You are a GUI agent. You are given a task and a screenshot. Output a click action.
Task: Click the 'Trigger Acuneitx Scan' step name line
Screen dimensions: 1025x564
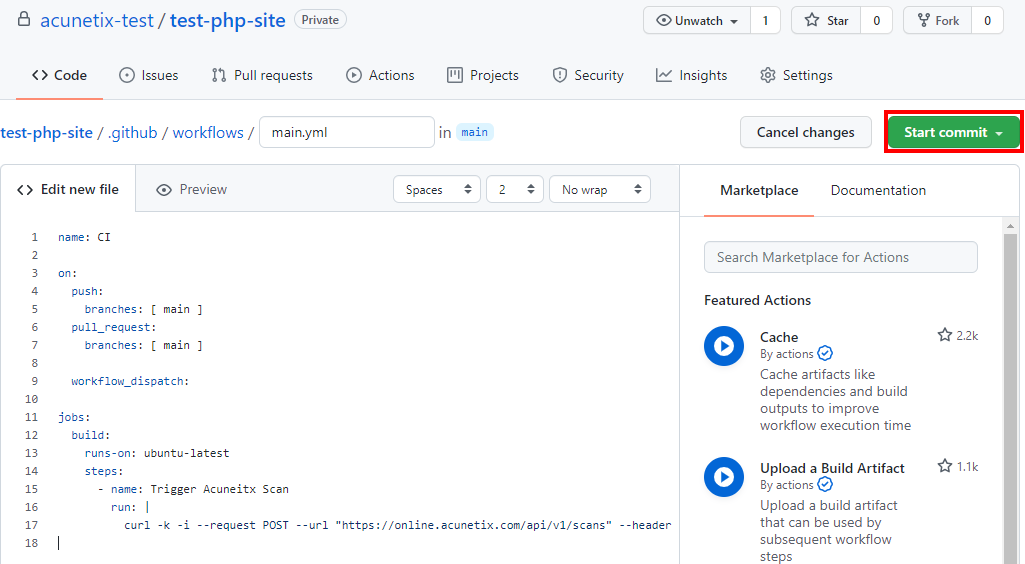(193, 489)
